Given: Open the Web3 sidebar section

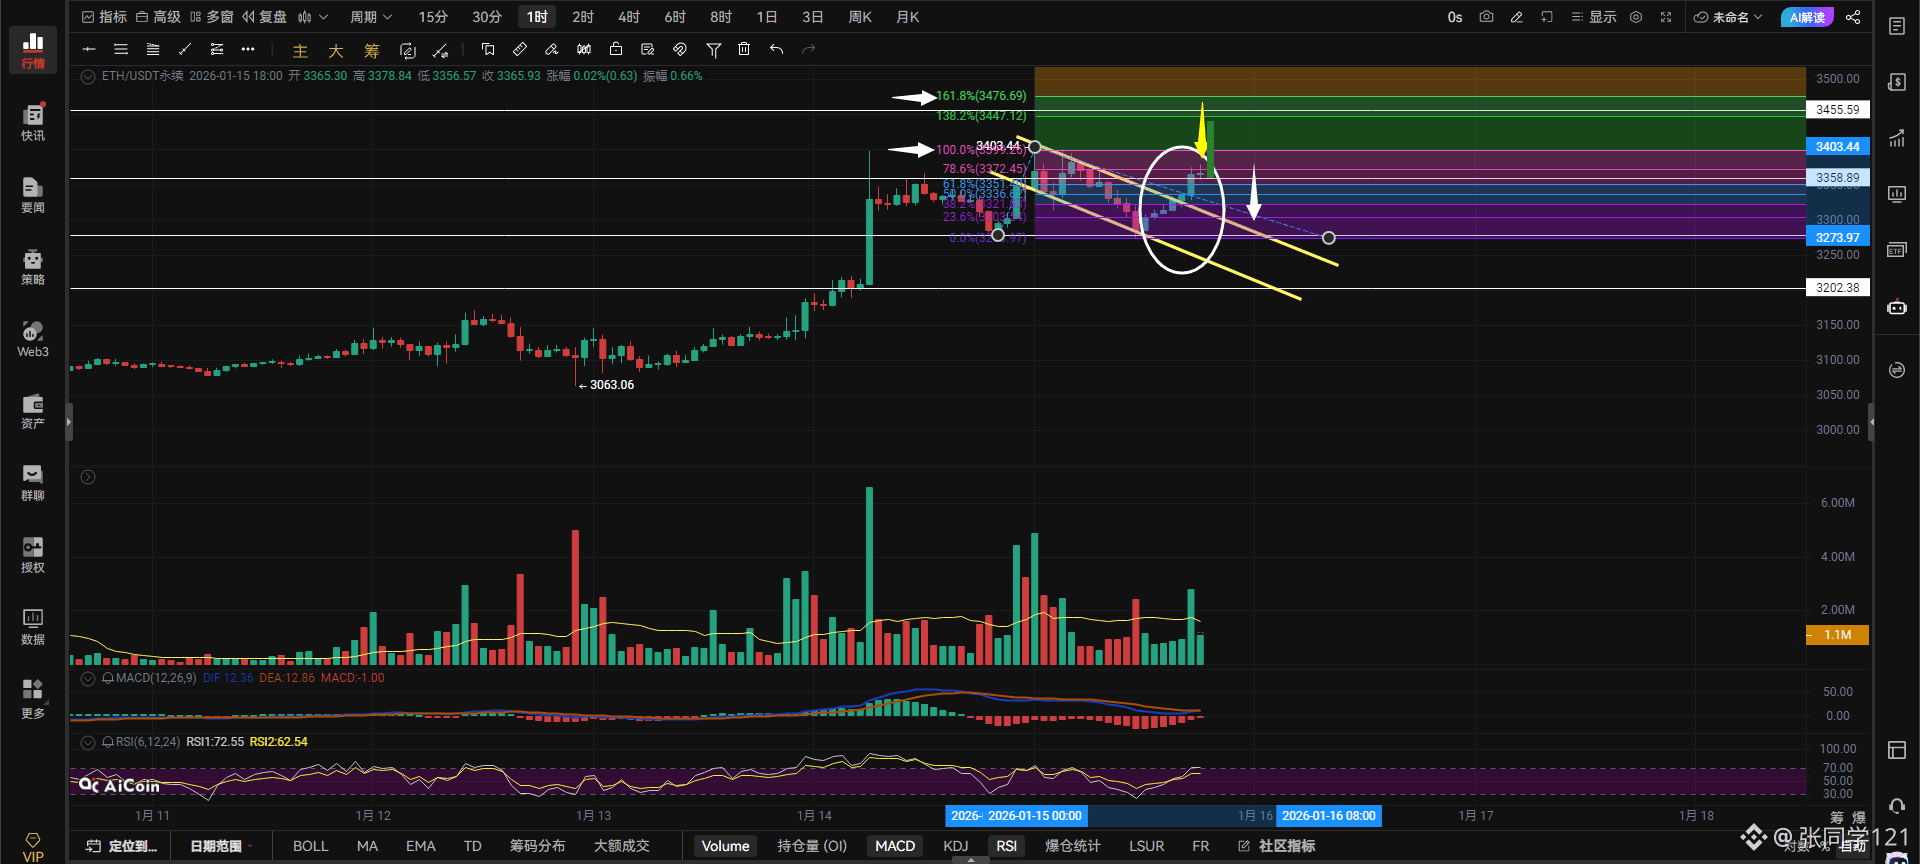Looking at the screenshot, I should tap(33, 338).
